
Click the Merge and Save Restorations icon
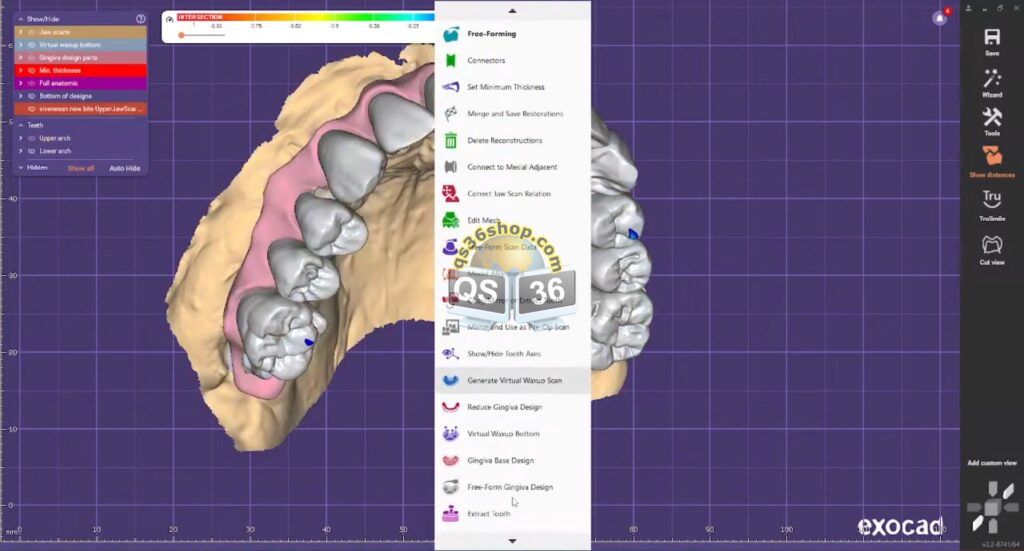click(451, 114)
